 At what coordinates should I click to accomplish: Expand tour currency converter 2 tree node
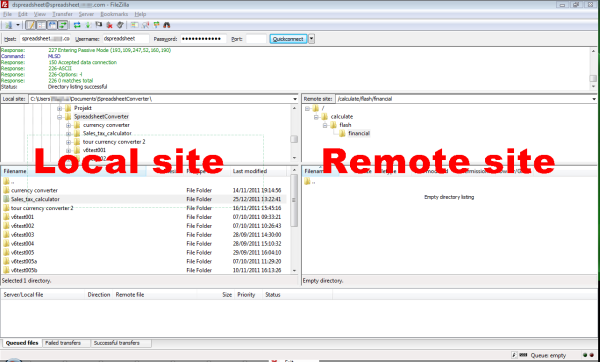coord(68,142)
